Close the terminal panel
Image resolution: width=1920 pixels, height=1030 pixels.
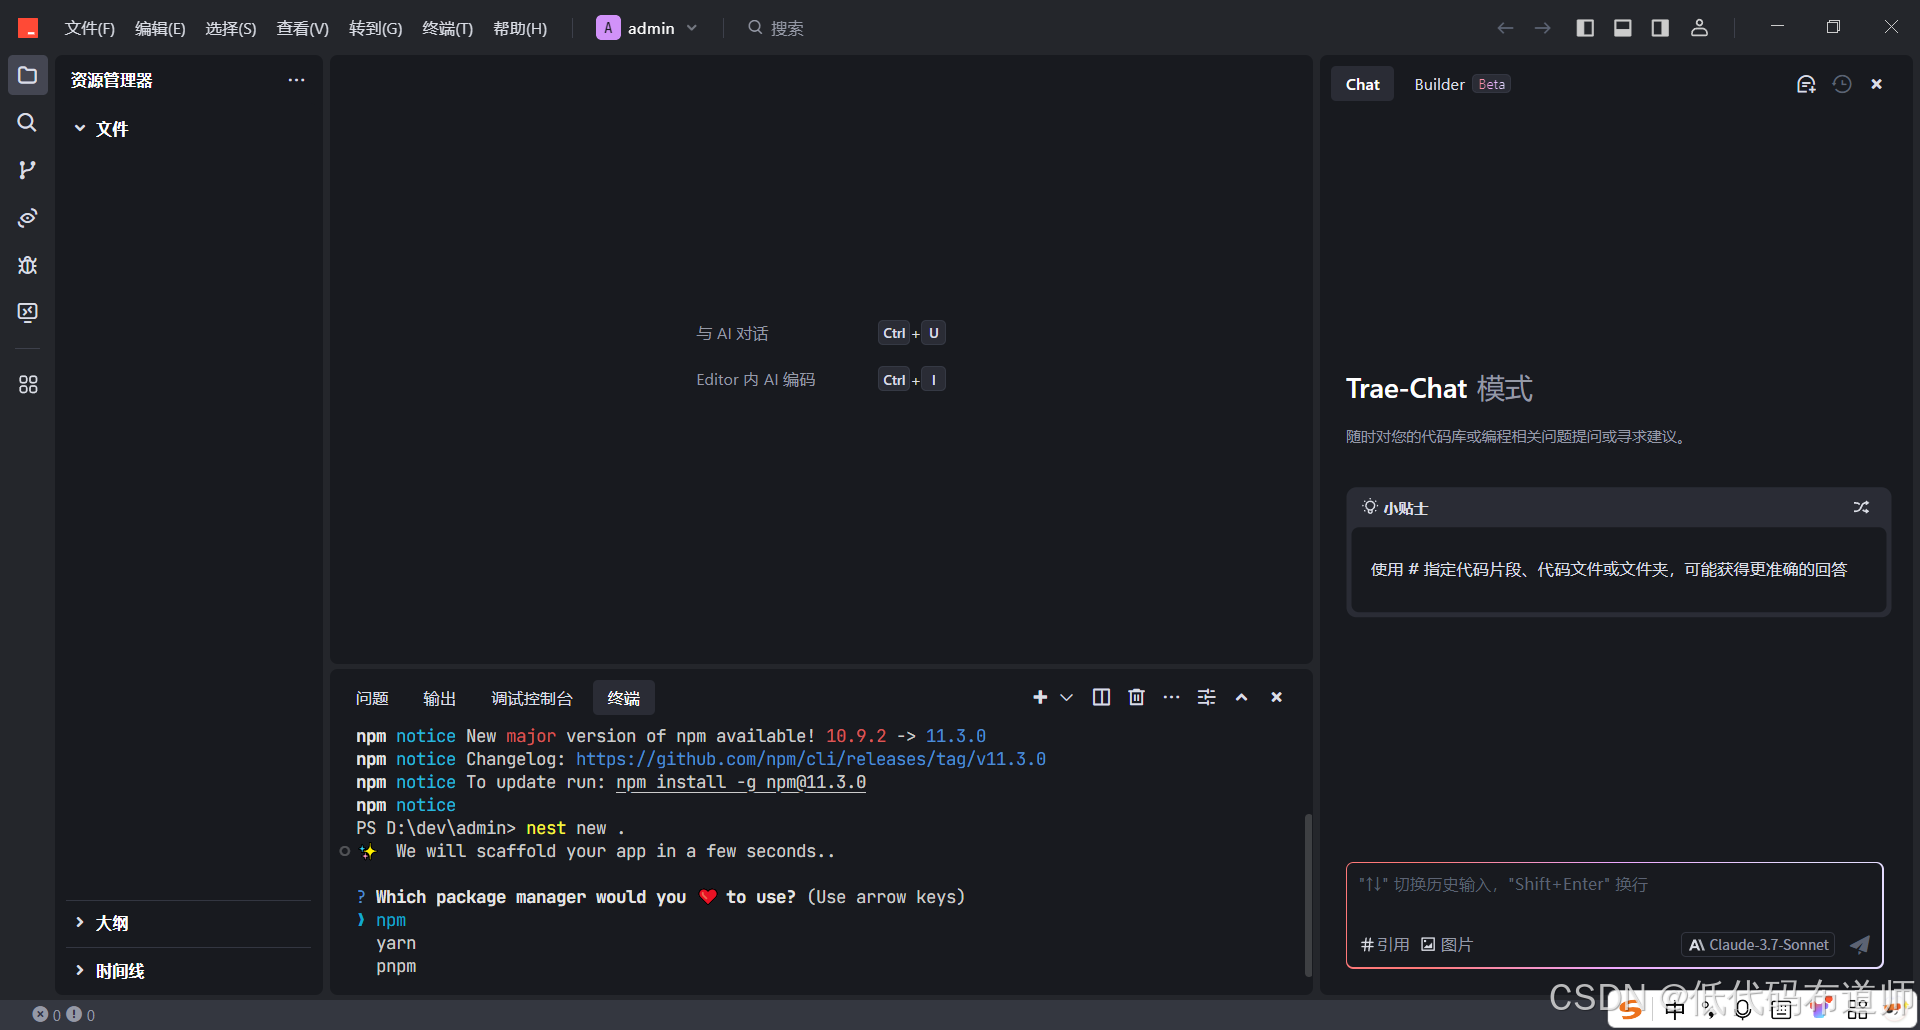pyautogui.click(x=1276, y=697)
